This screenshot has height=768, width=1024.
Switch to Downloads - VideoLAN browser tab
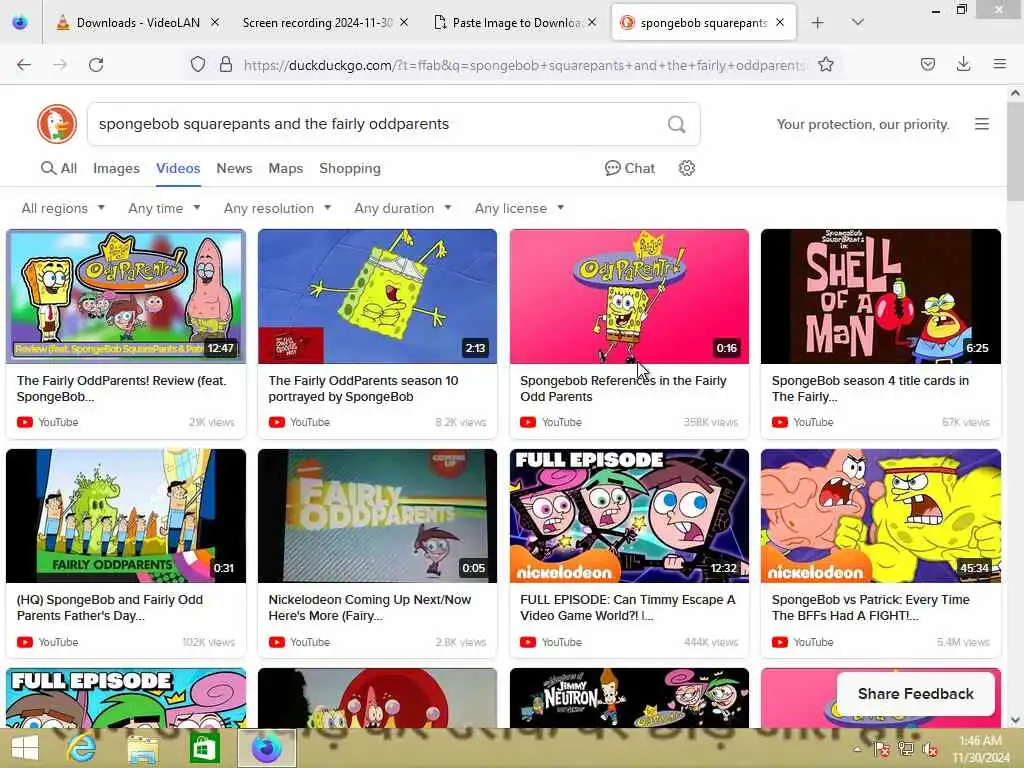136,23
